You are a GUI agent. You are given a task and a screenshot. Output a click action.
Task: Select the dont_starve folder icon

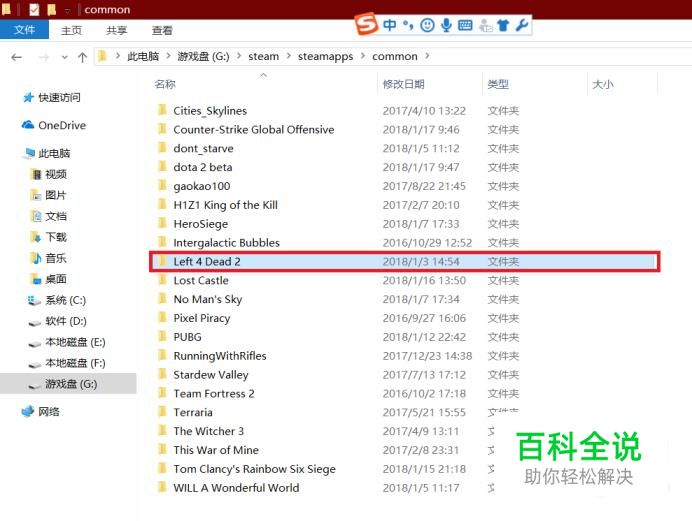tap(162, 148)
